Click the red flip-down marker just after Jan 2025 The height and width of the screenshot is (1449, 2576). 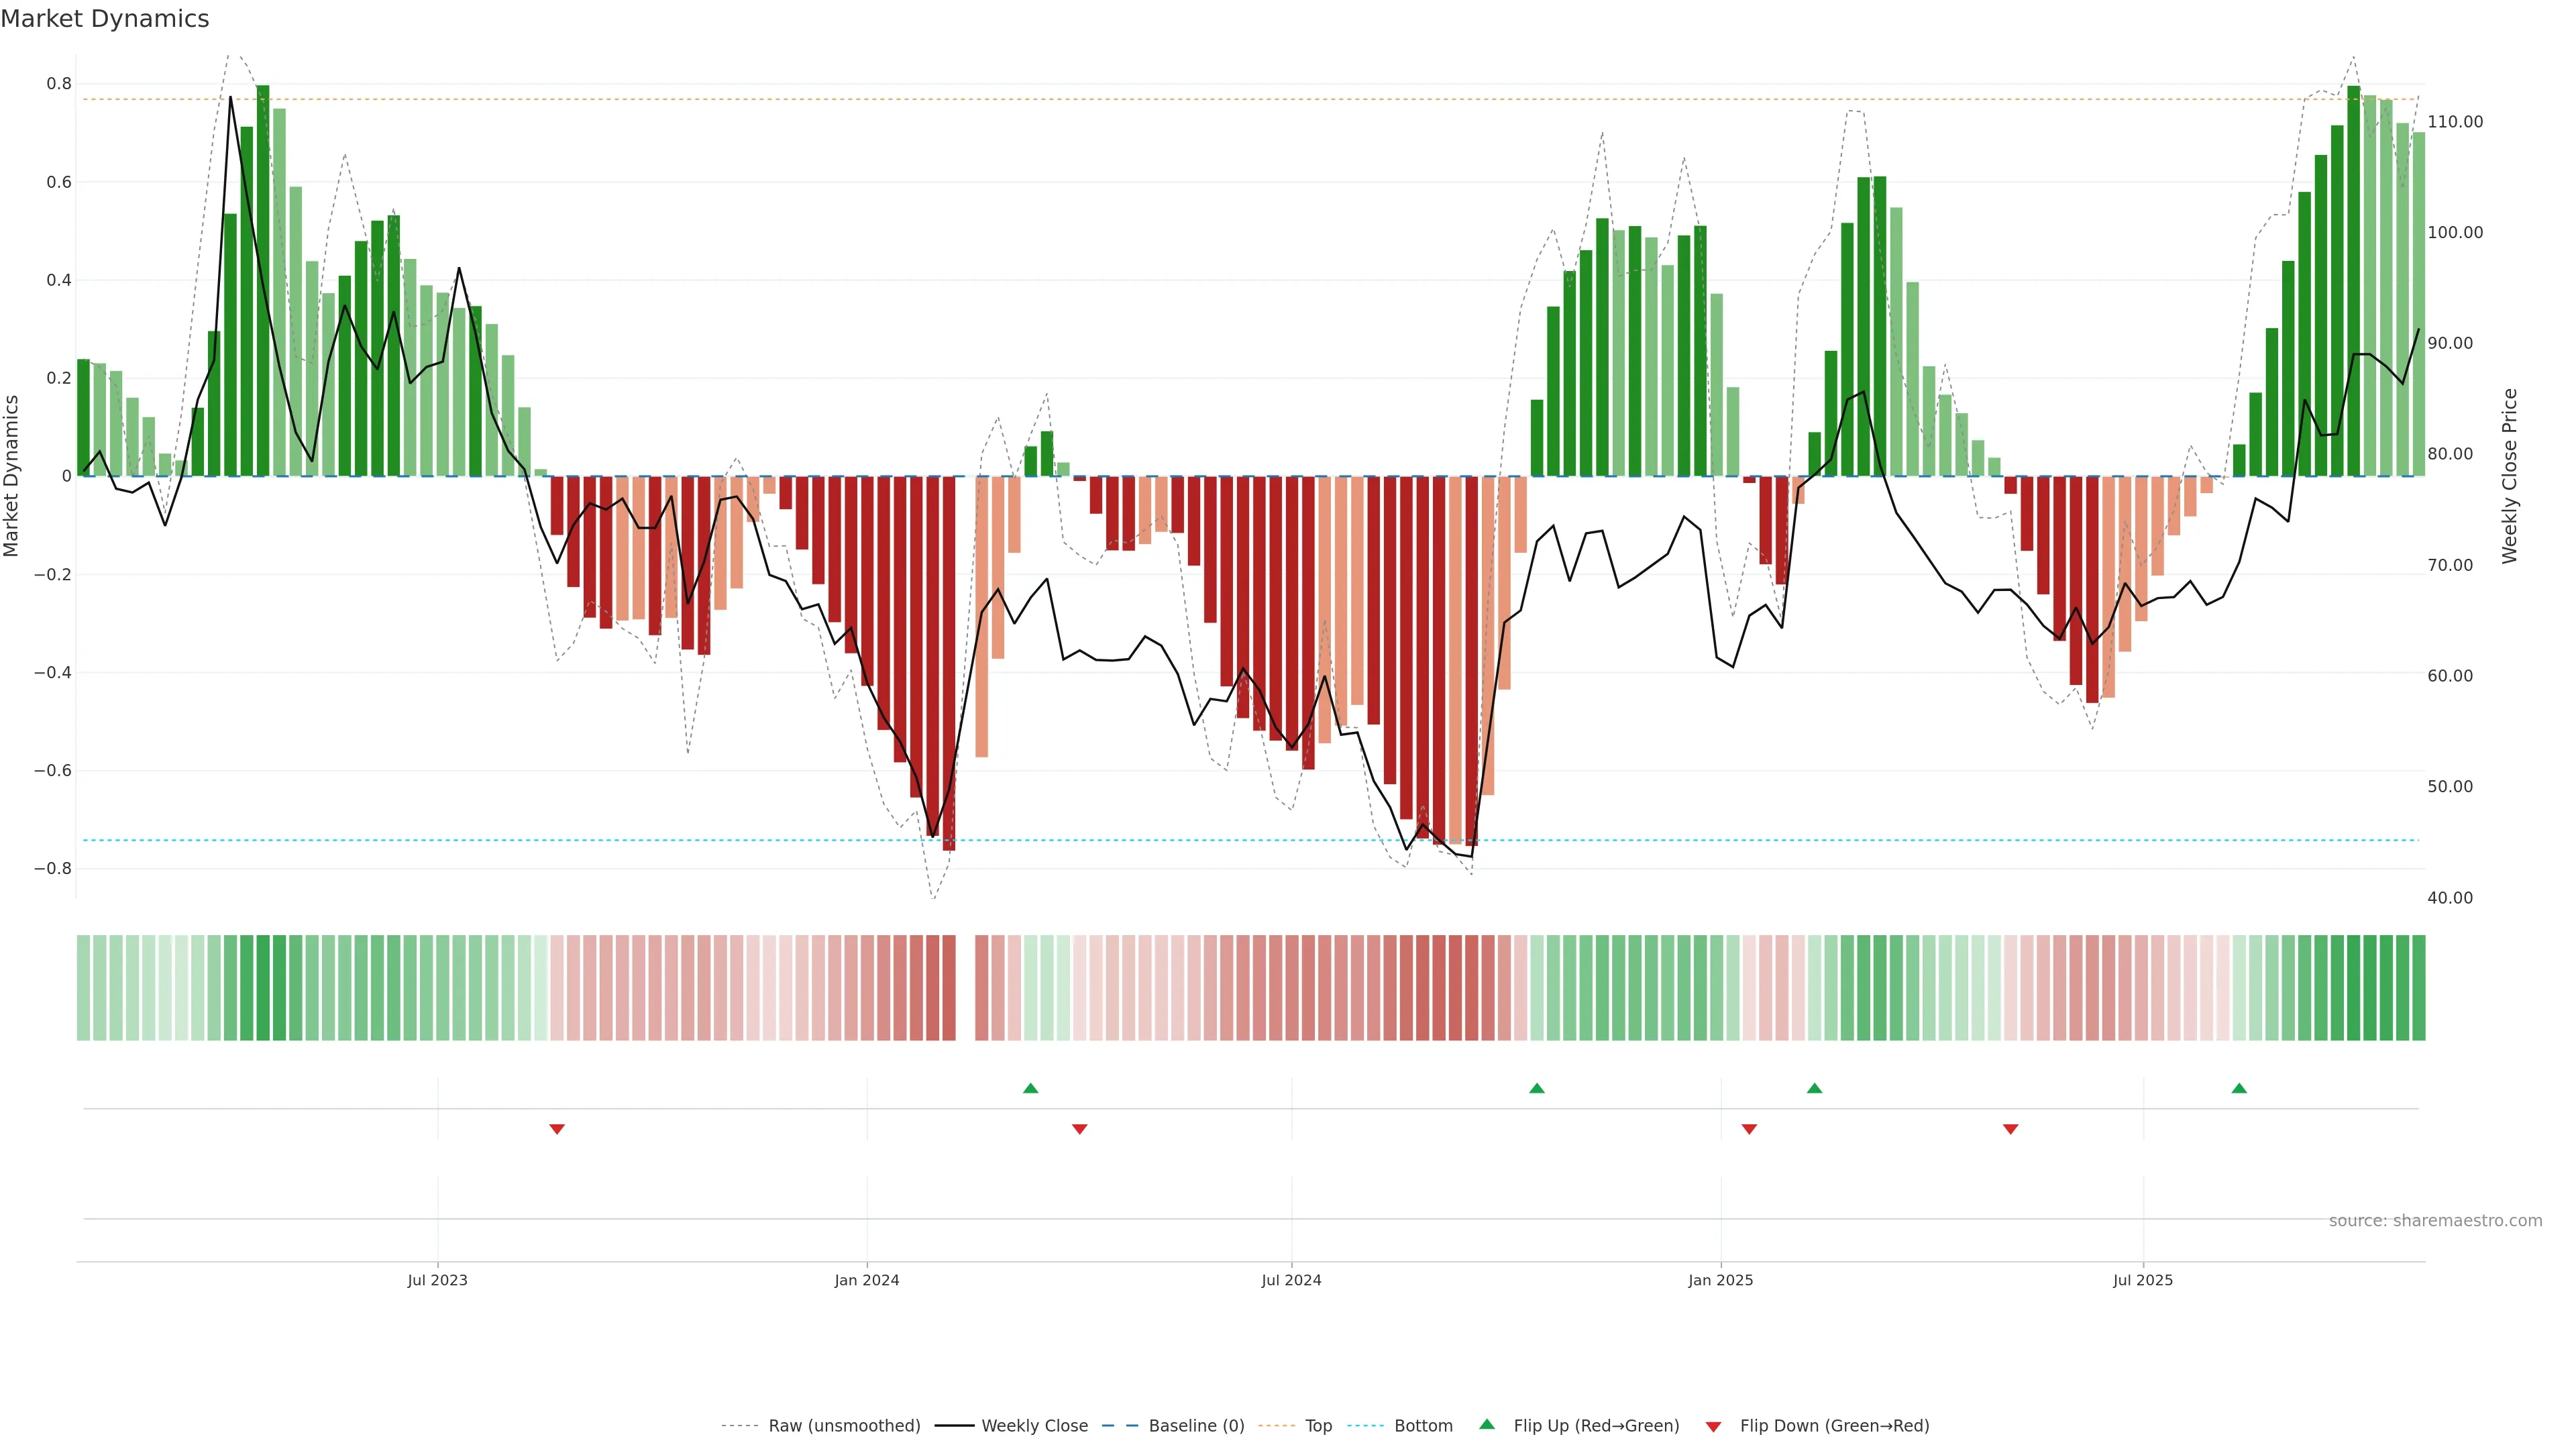1749,1129
